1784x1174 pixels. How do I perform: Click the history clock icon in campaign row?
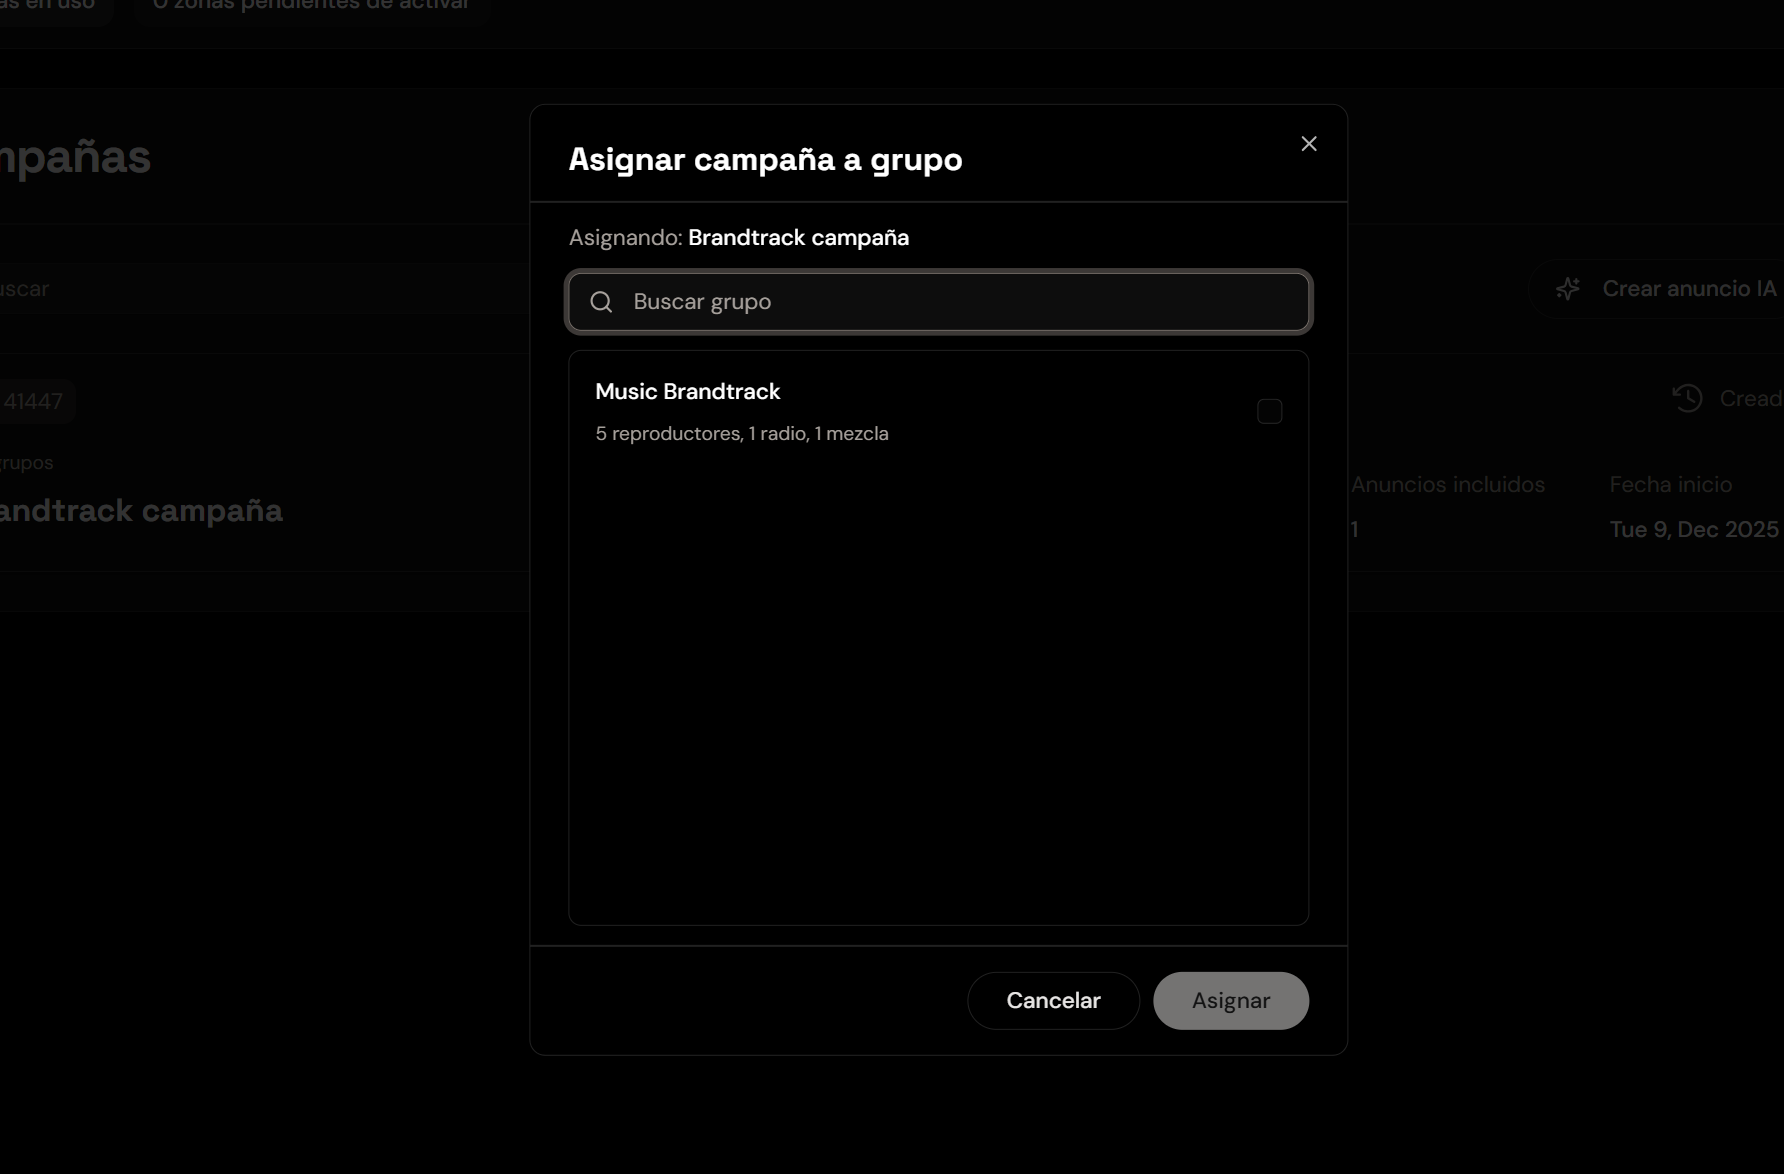tap(1687, 398)
